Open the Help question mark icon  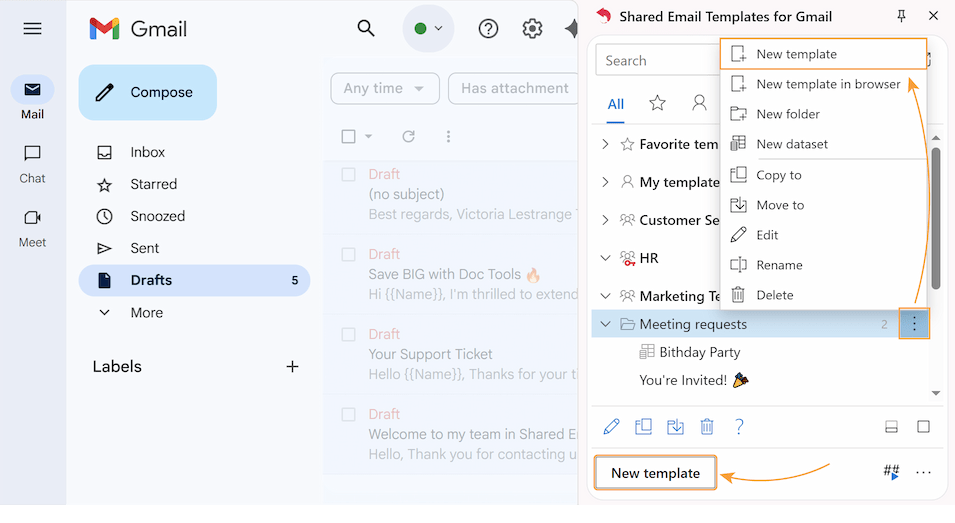coord(739,427)
